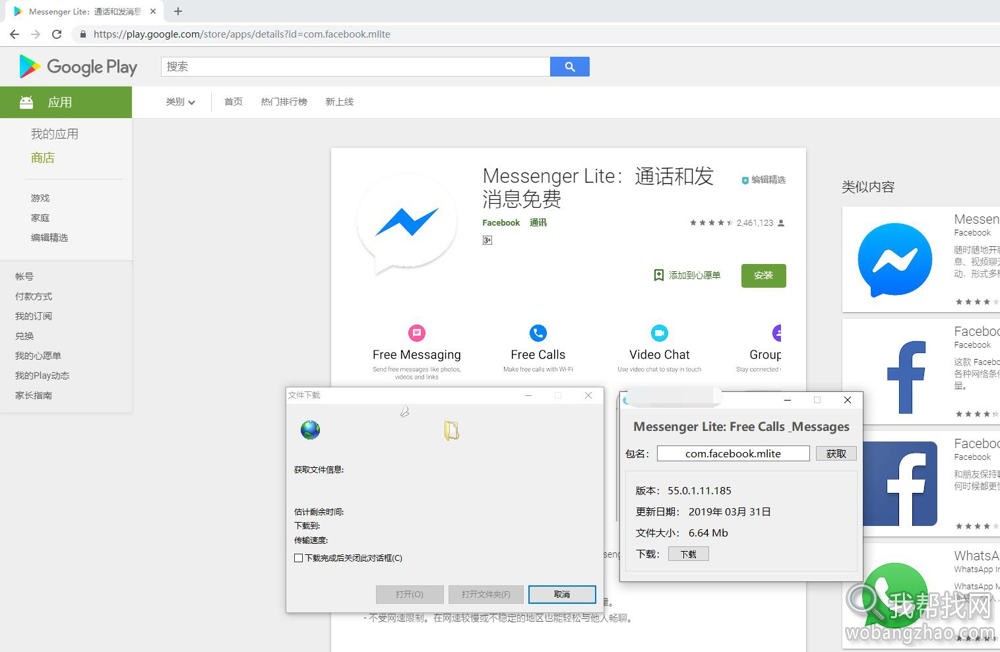Screen dimensions: 1000x652
Task: Click the 包名 package name input field
Action: pyautogui.click(x=733, y=454)
